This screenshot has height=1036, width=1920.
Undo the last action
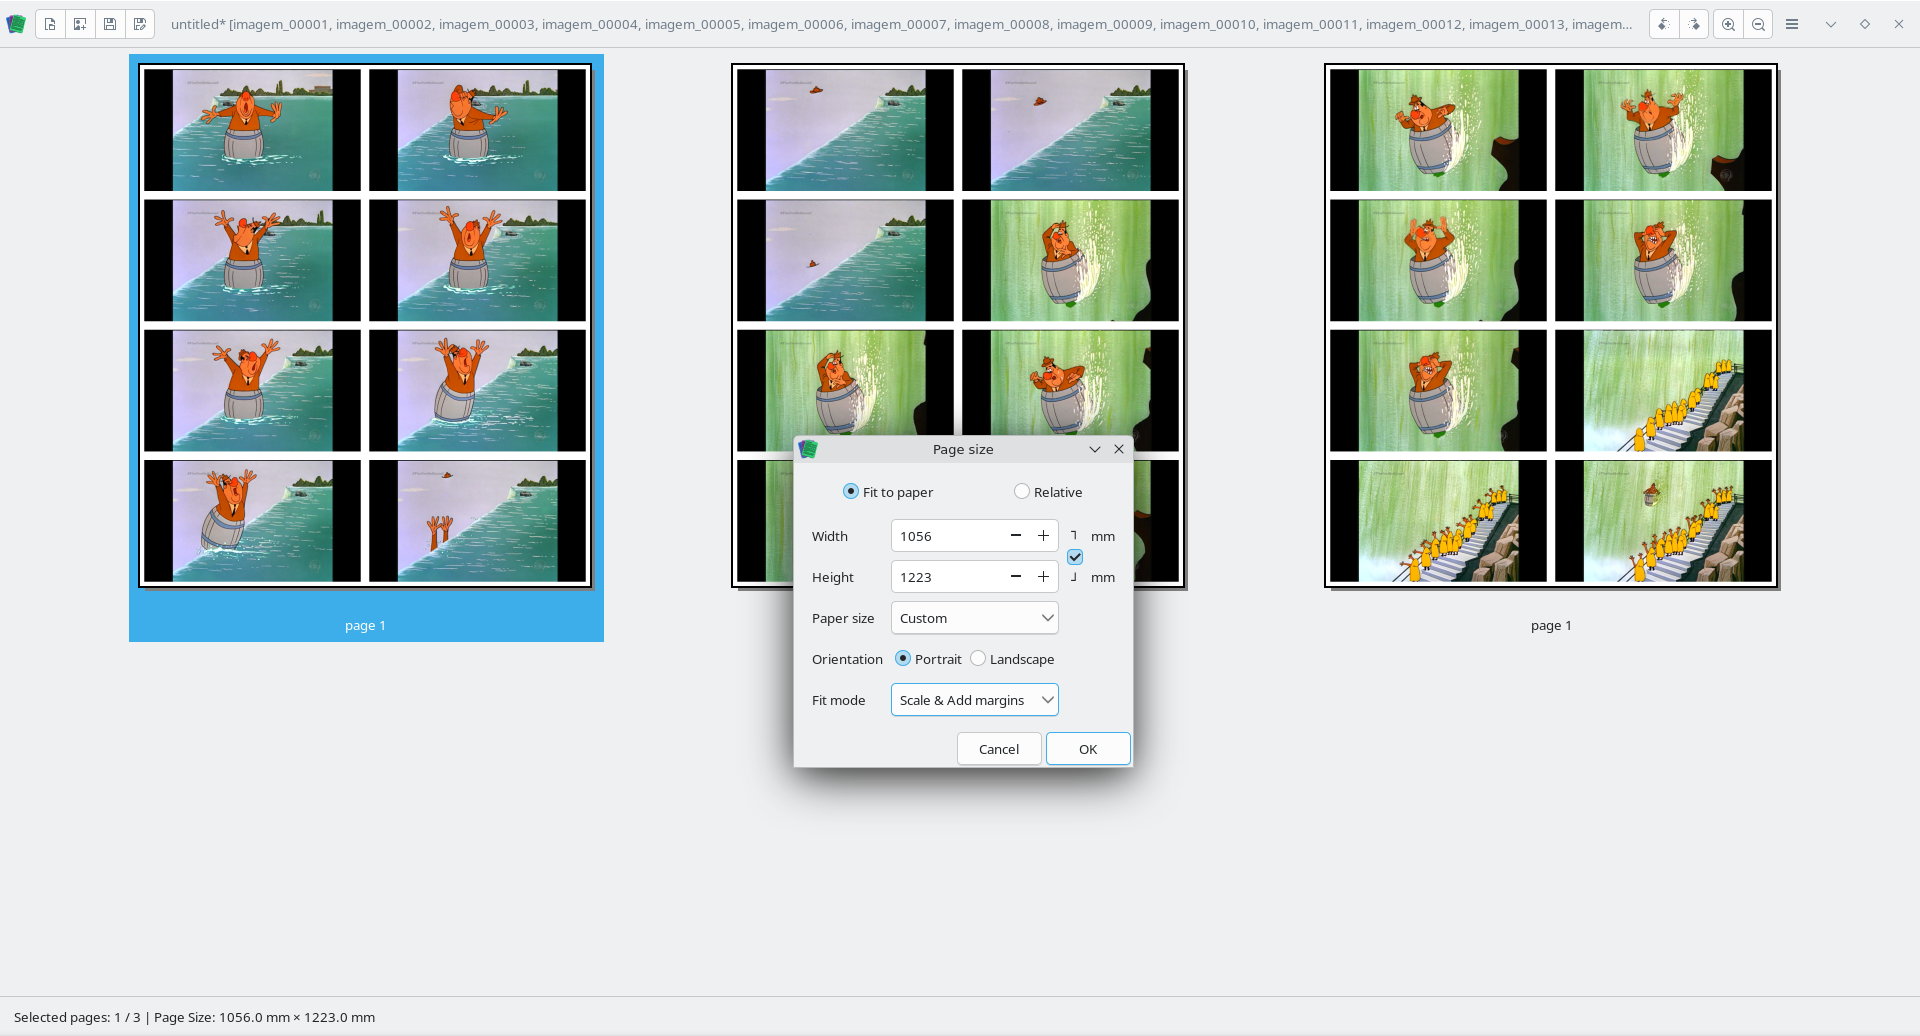[x=1662, y=24]
